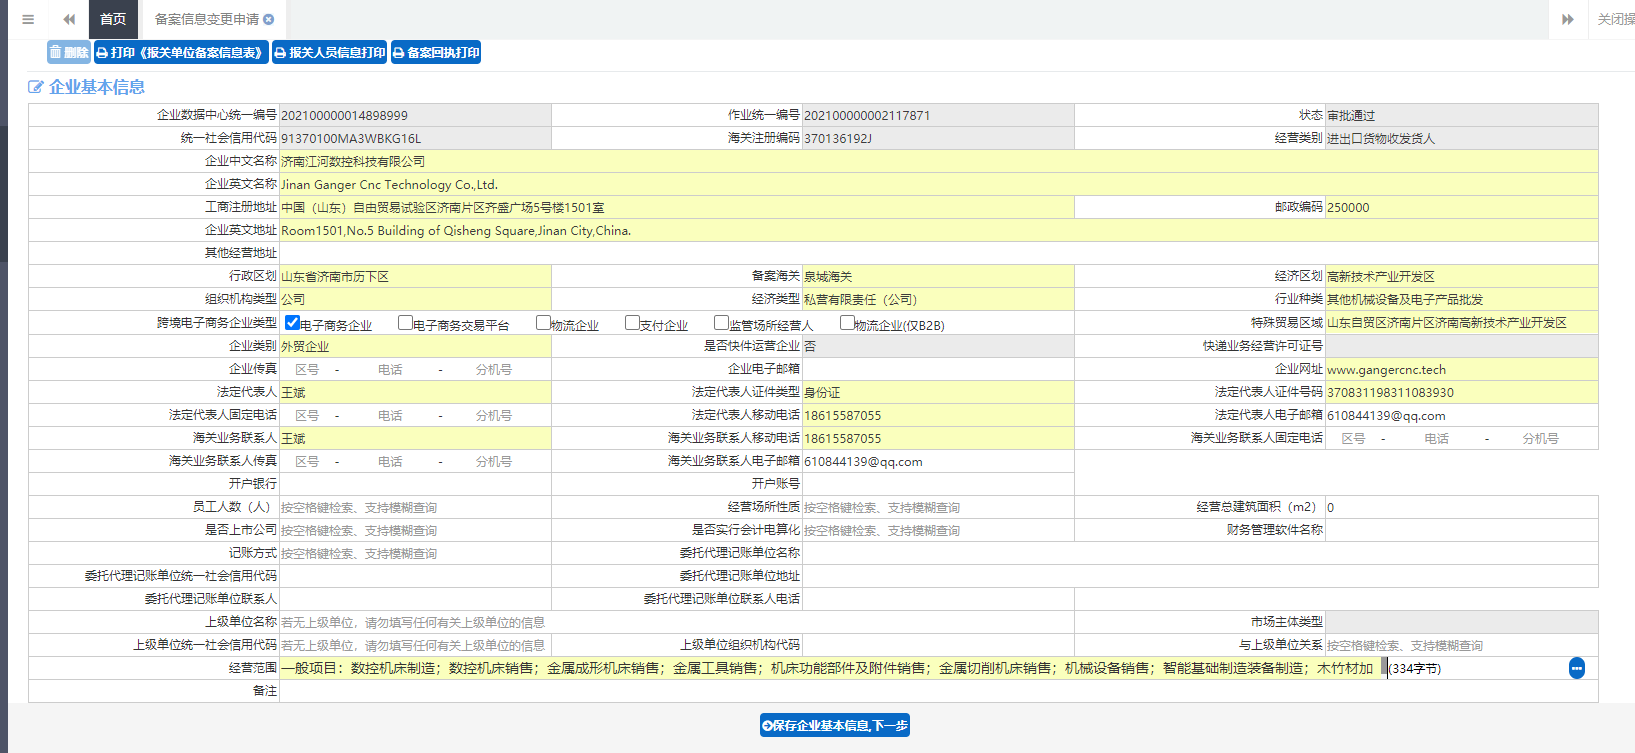Uncheck the 电子商务企业 checkbox

[292, 322]
